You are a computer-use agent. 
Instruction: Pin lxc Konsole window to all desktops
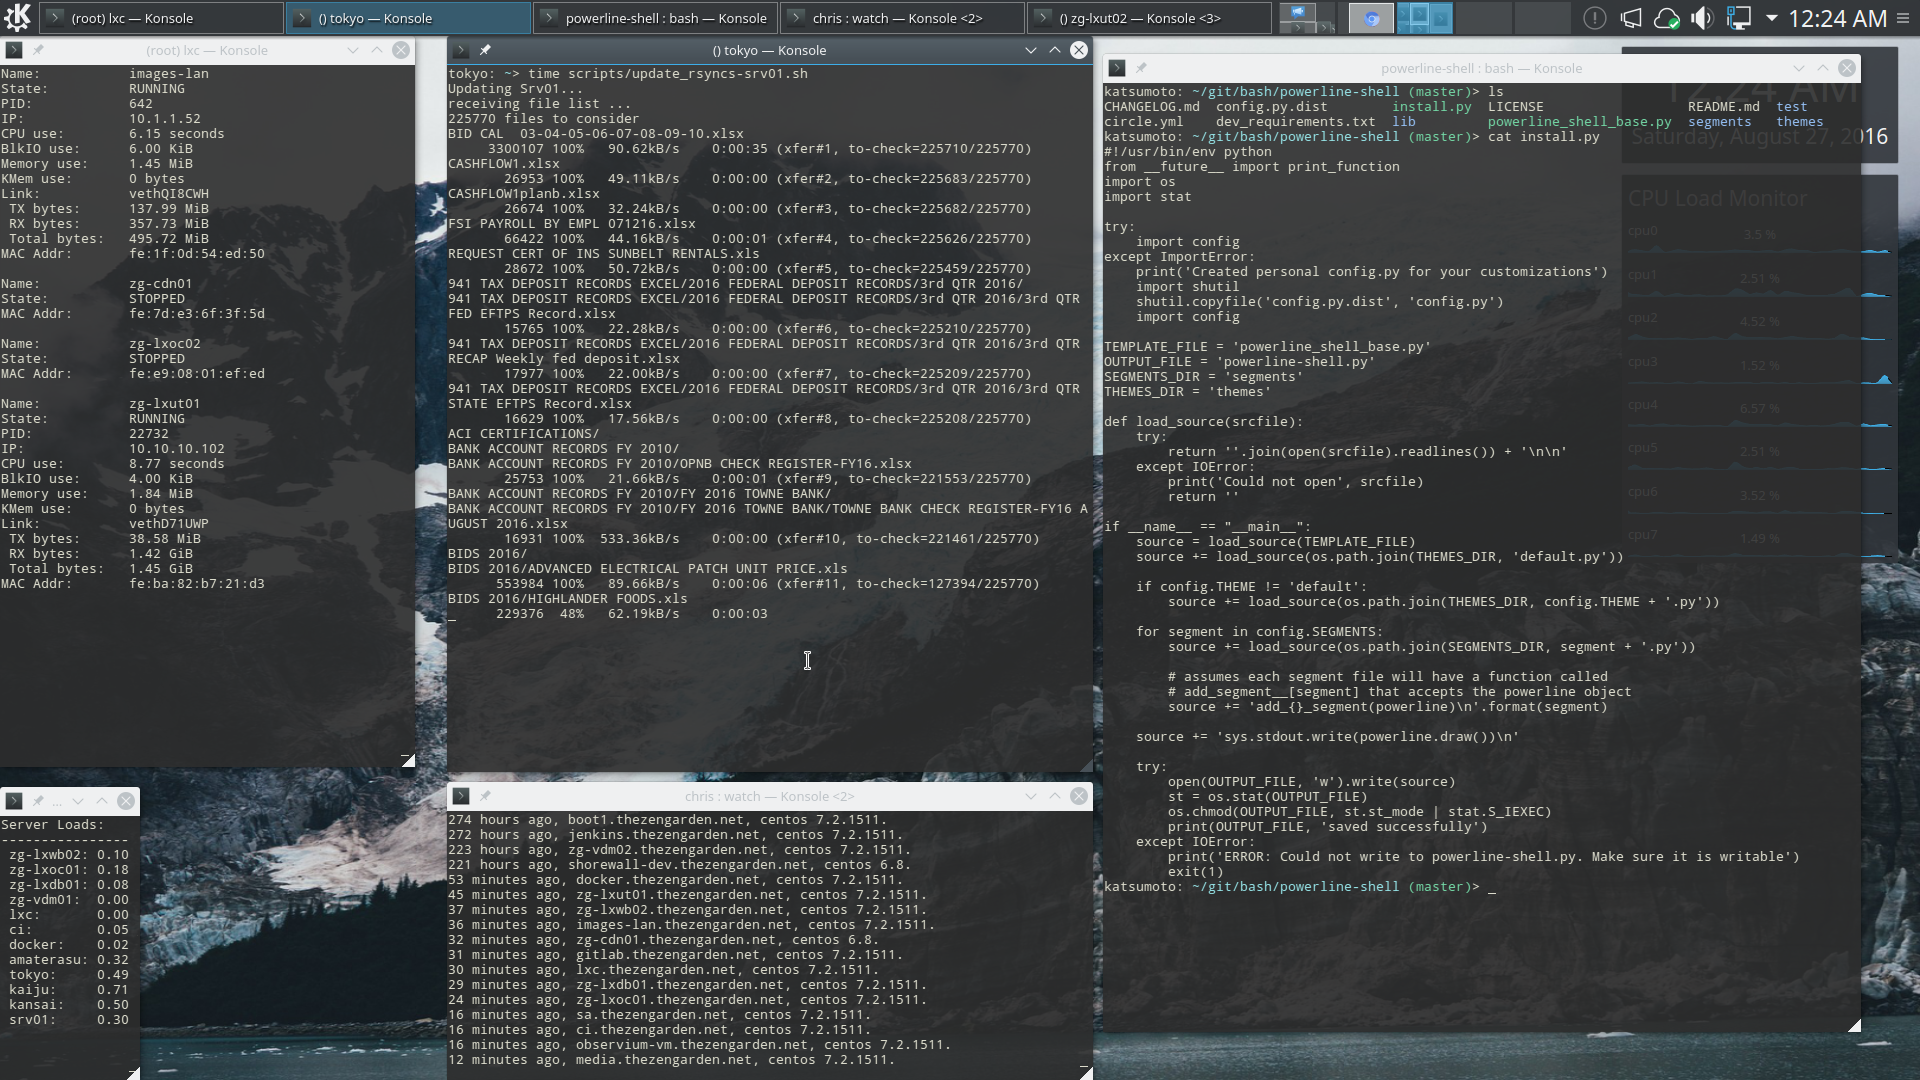(x=38, y=50)
